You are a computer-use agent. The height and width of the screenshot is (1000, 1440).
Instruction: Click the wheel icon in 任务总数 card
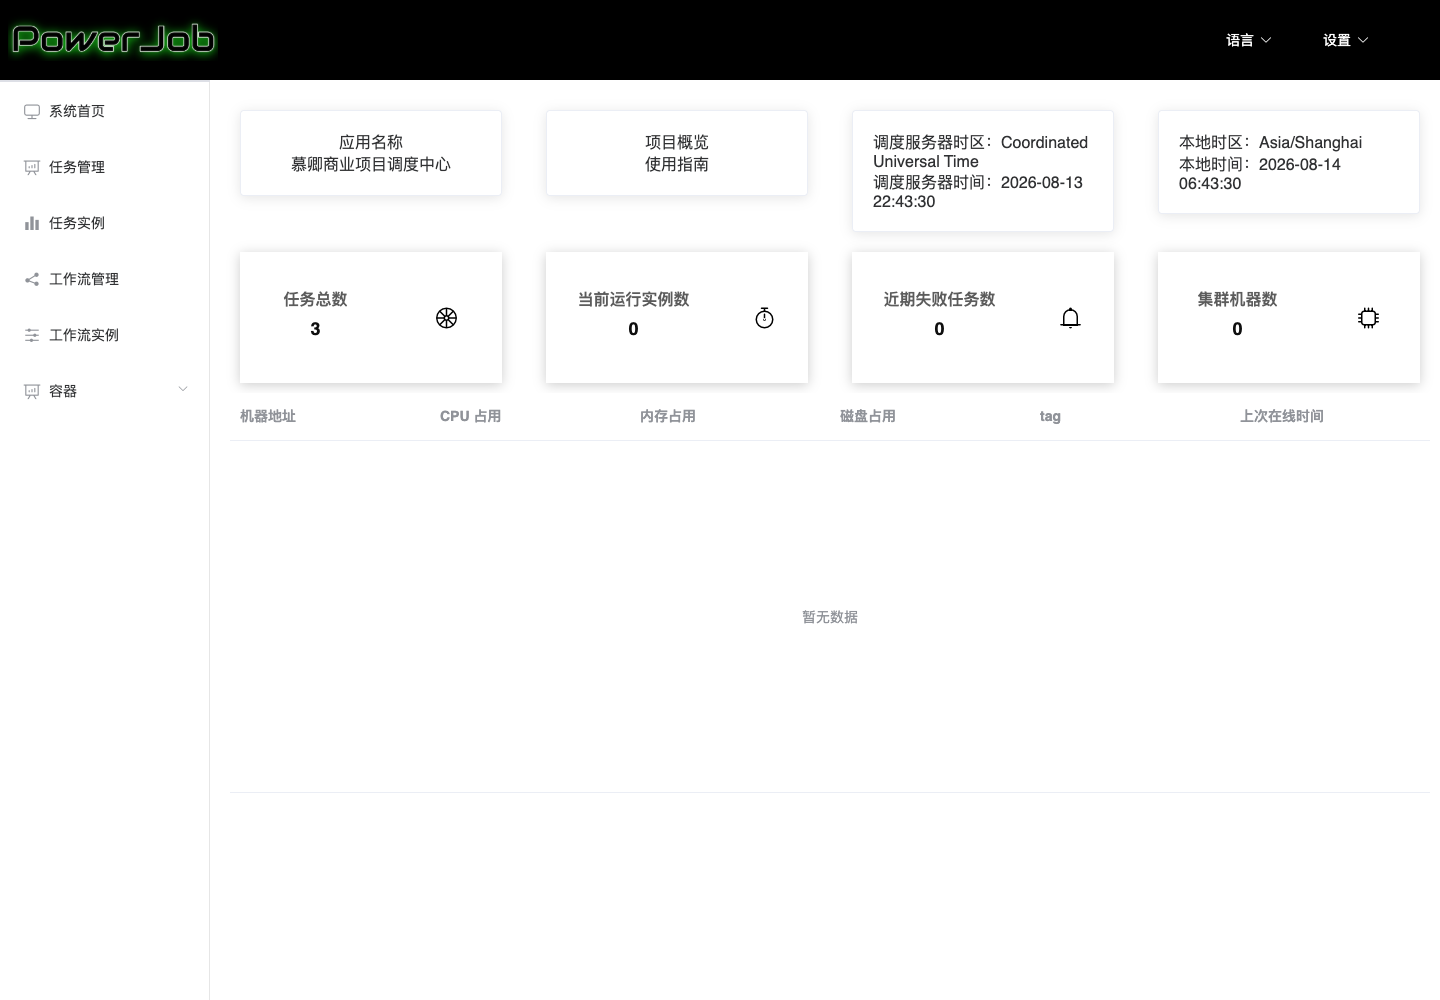pyautogui.click(x=446, y=318)
